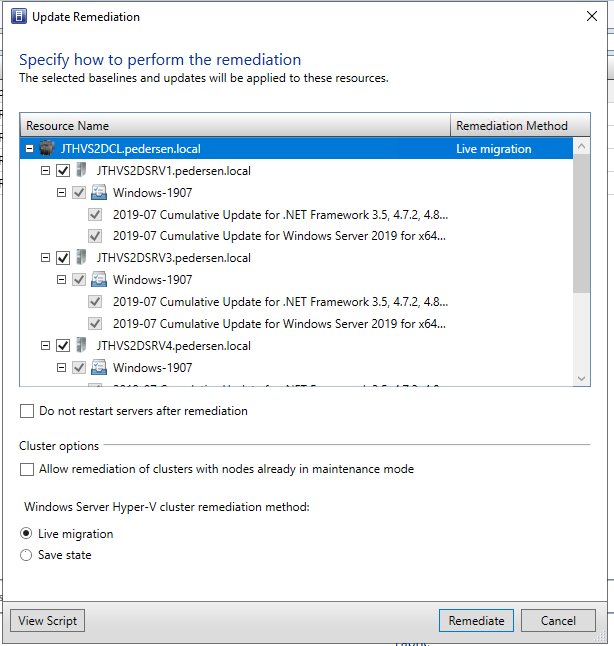Select the JTHVS2DSRV4.pedersen.local row text
The image size is (614, 646).
(x=173, y=346)
